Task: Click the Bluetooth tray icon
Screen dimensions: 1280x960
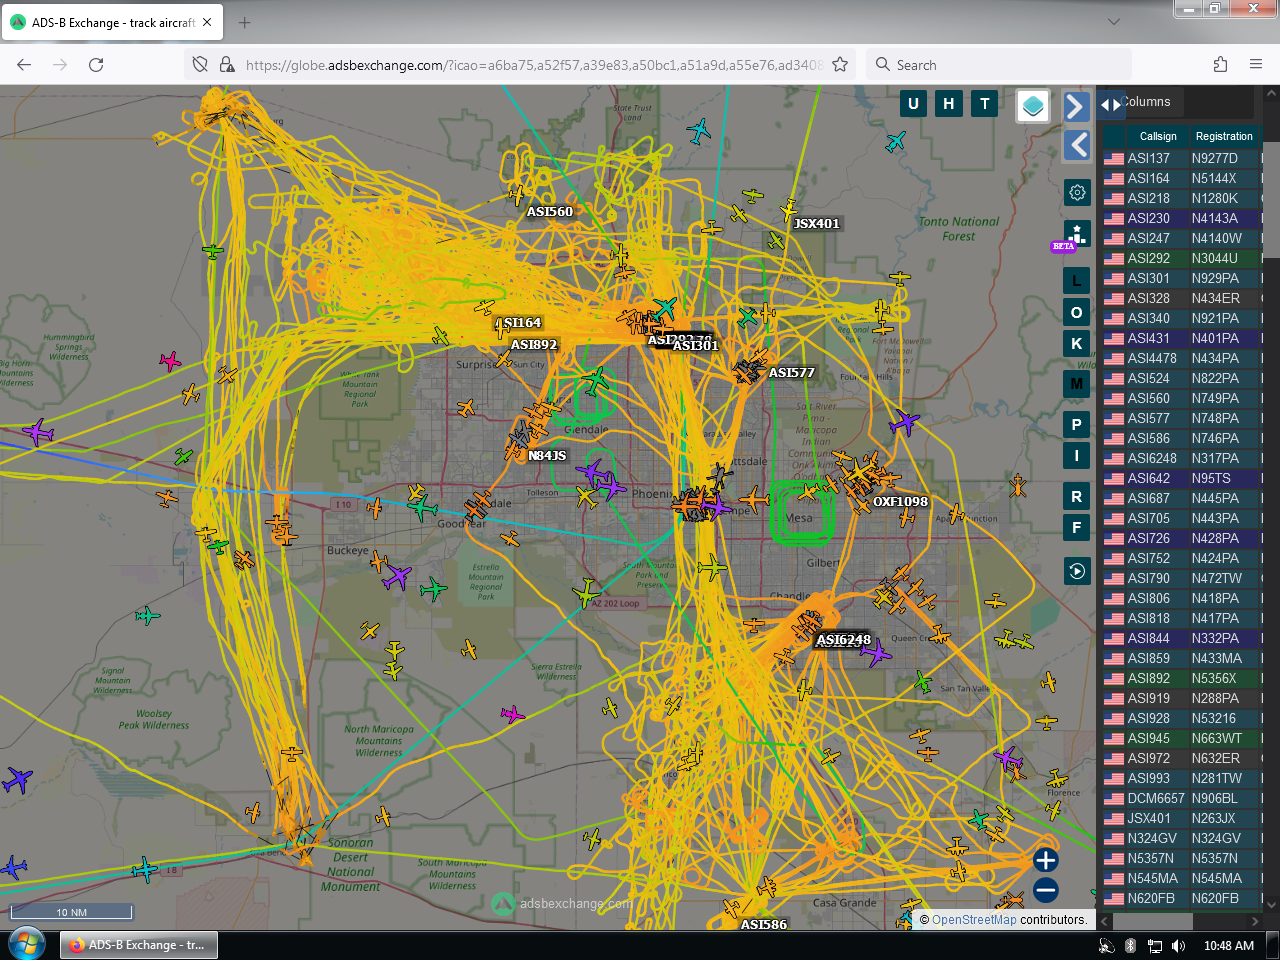Action: pyautogui.click(x=1131, y=945)
